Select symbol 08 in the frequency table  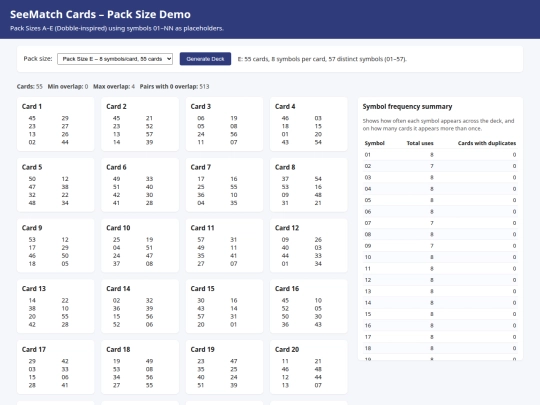tap(440, 234)
